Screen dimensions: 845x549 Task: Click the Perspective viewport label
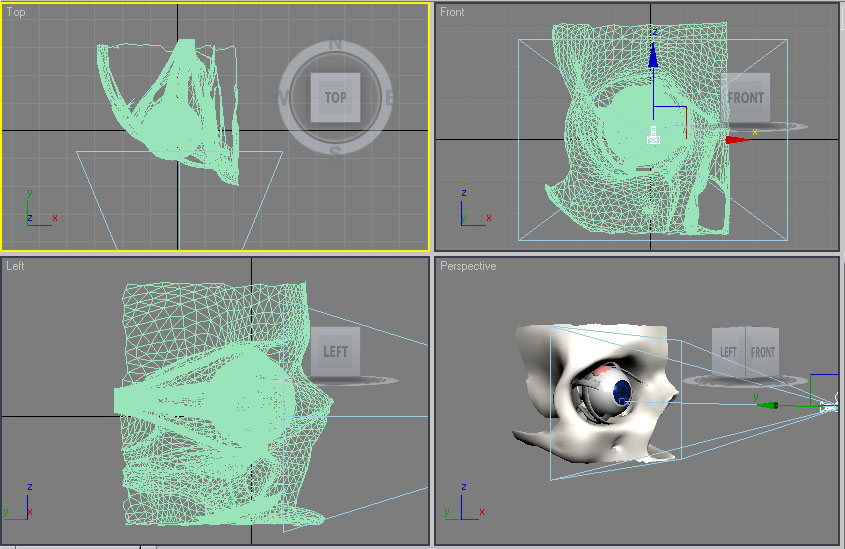pyautogui.click(x=468, y=266)
